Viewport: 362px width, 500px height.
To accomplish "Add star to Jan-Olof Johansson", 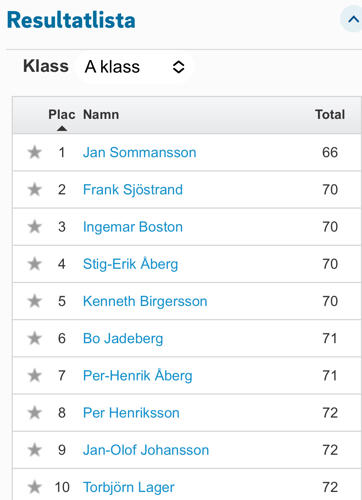I will coord(35,450).
